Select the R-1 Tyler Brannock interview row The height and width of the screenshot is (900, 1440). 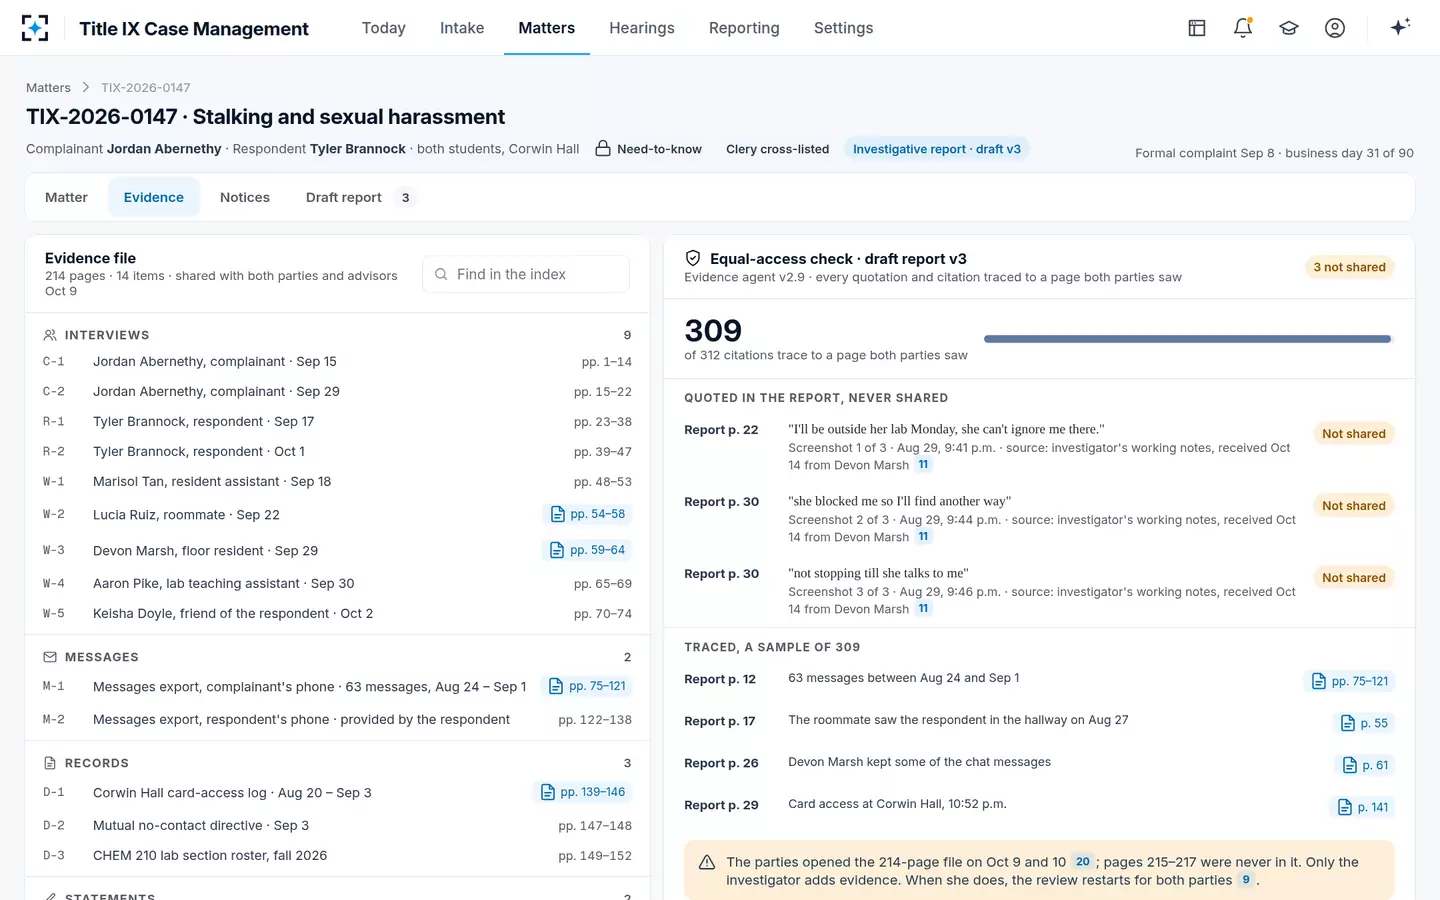337,422
